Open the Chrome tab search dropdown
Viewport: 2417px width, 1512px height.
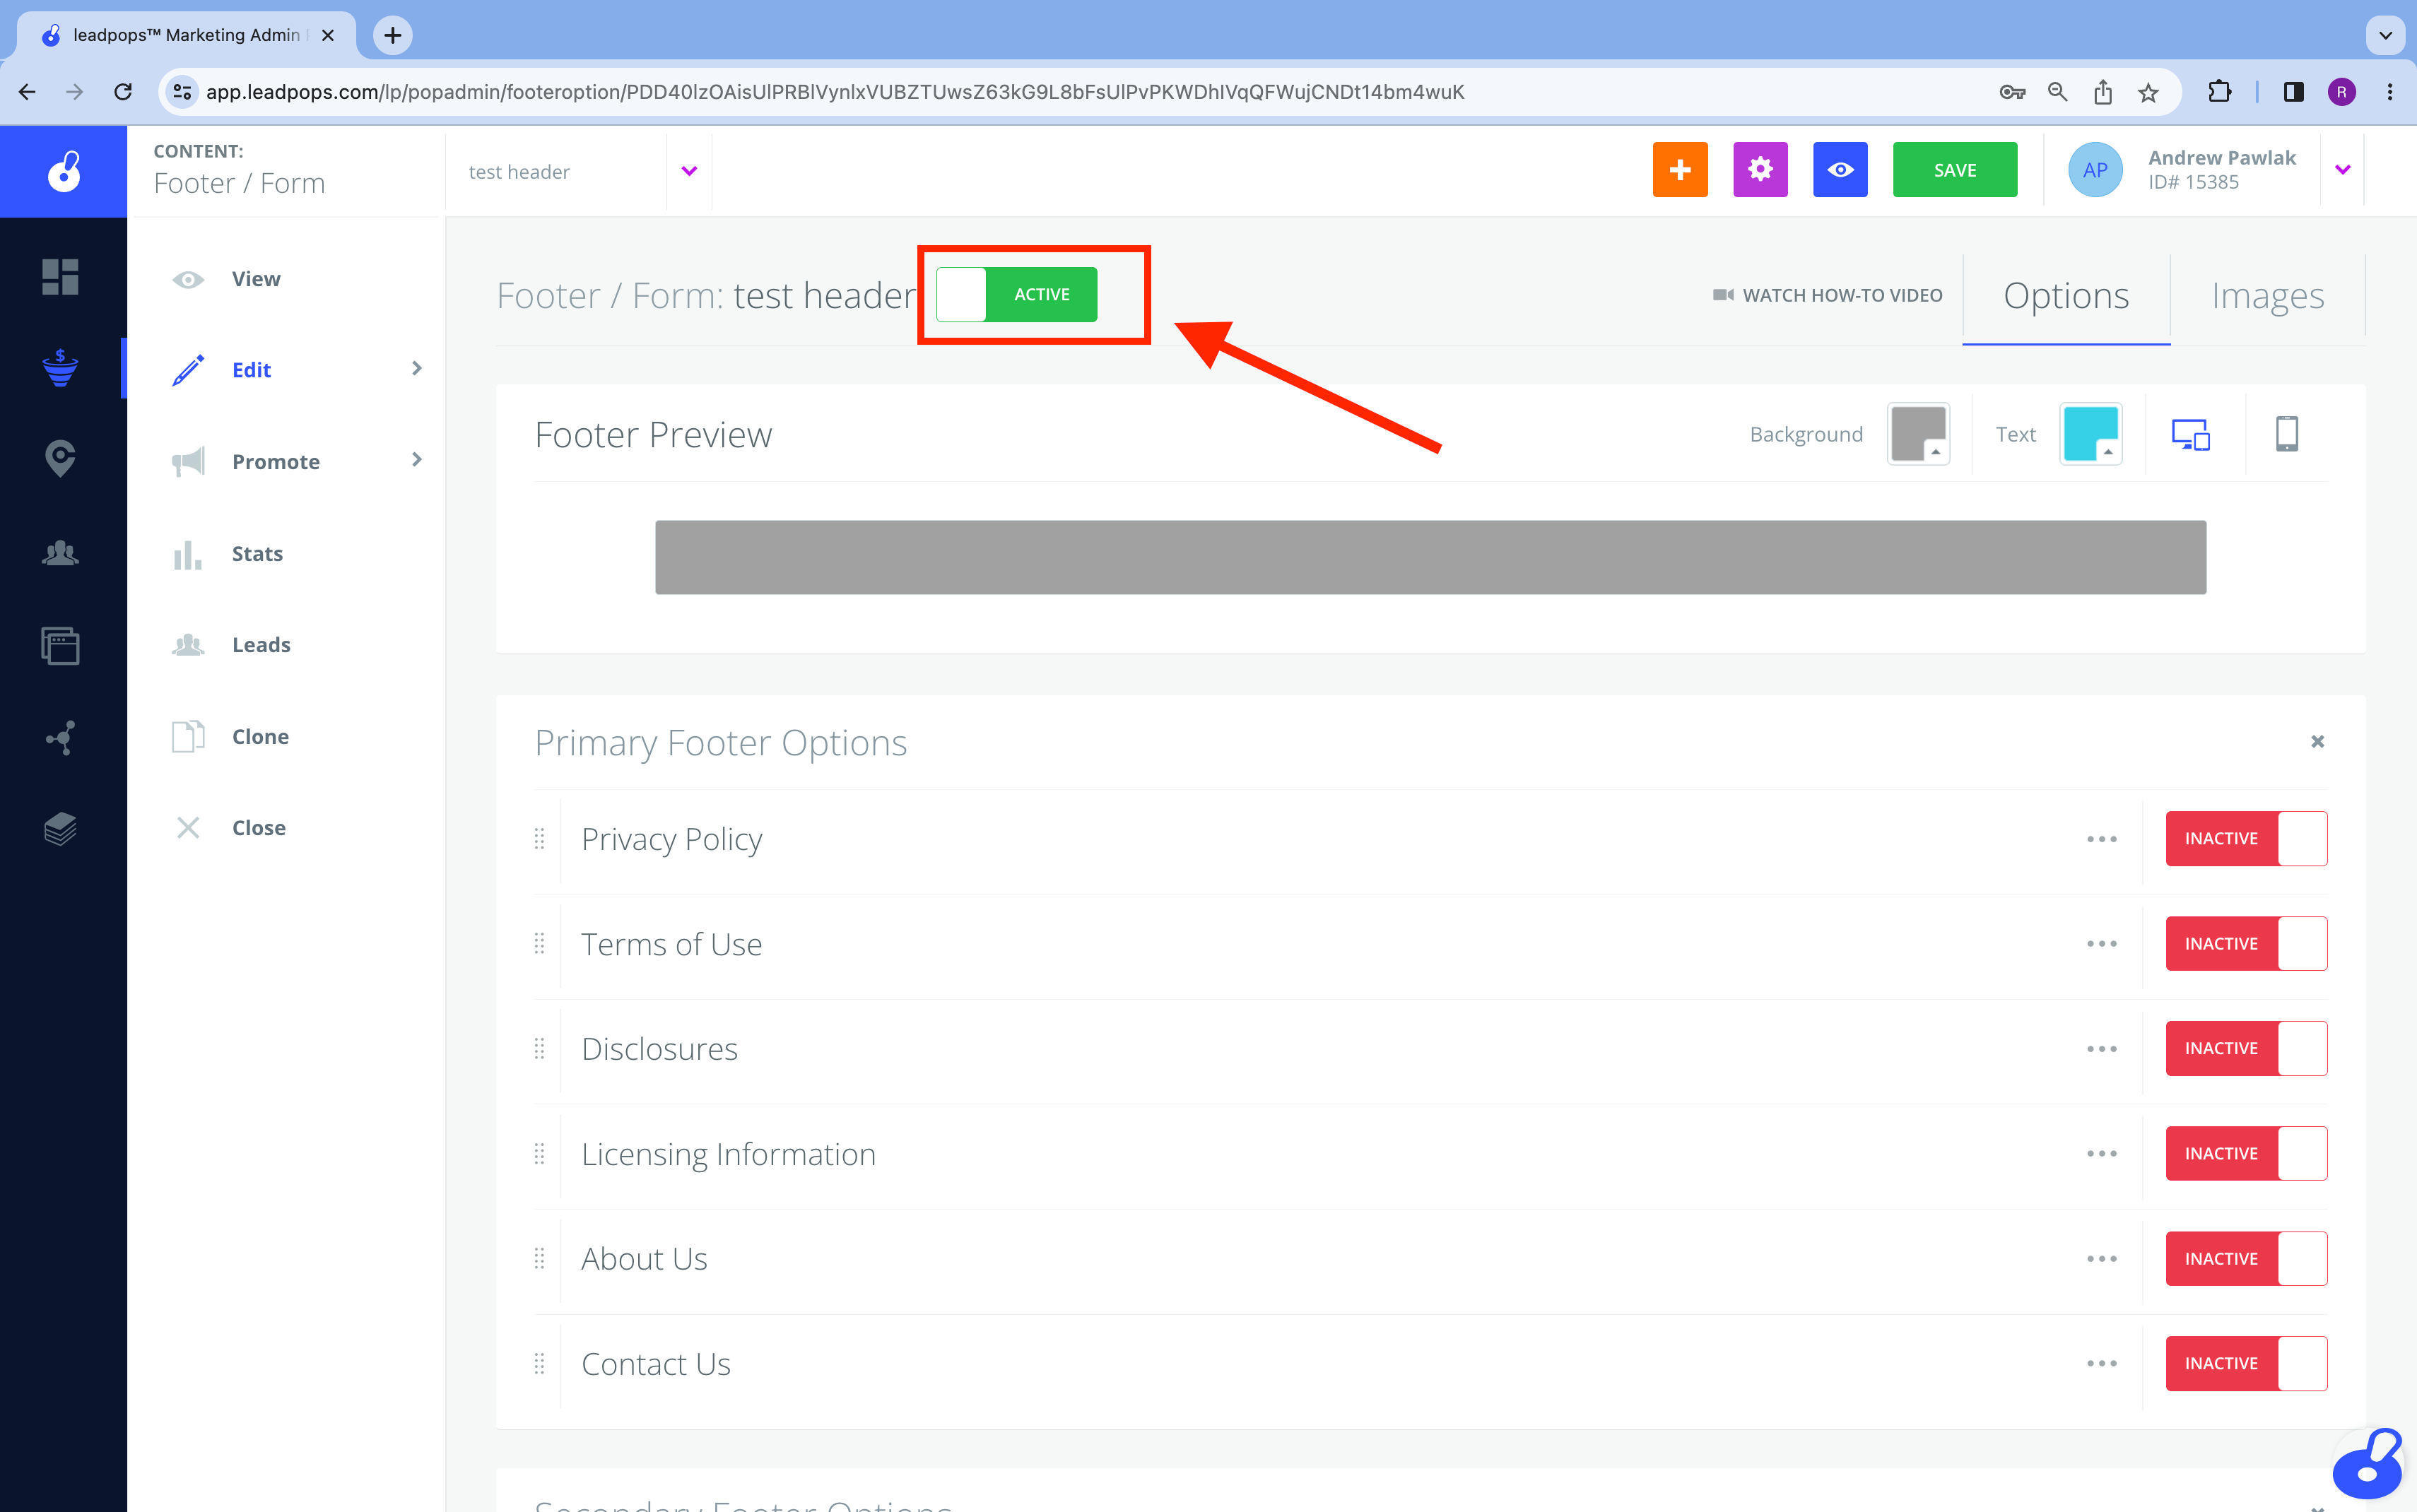2385,35
